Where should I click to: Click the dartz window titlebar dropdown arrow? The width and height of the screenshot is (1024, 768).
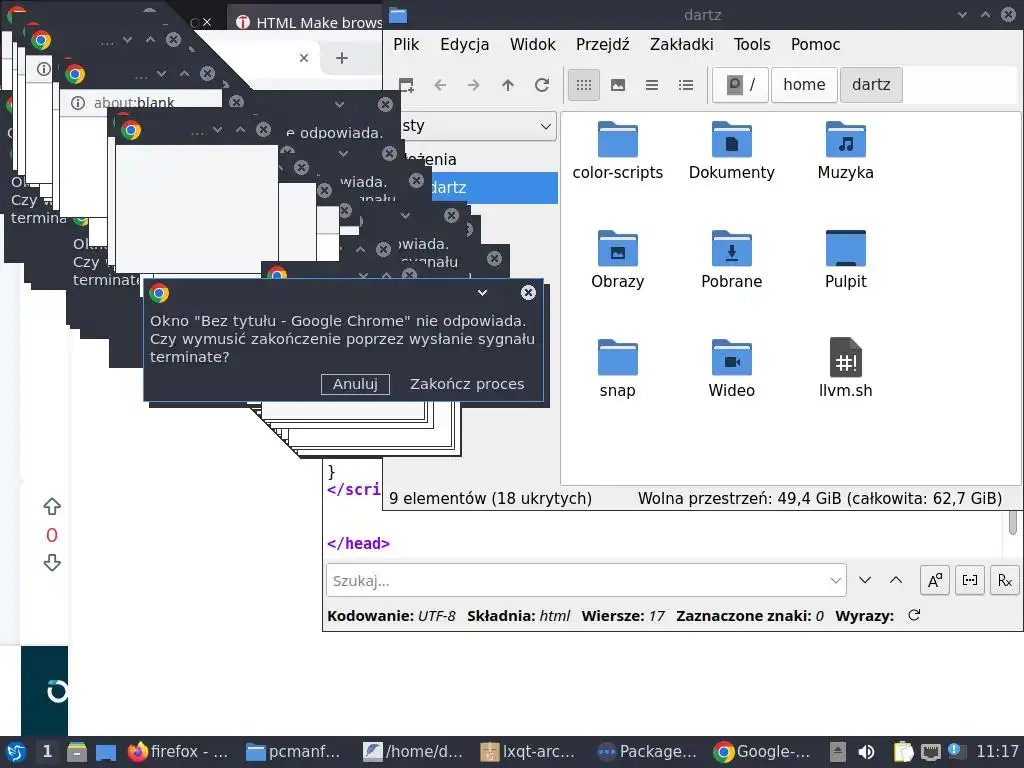pos(962,14)
